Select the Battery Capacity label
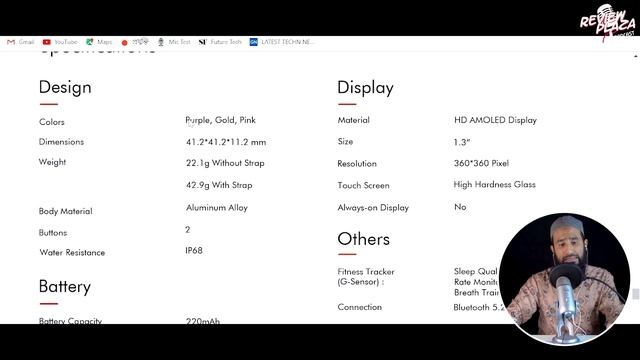The height and width of the screenshot is (360, 640). point(70,321)
